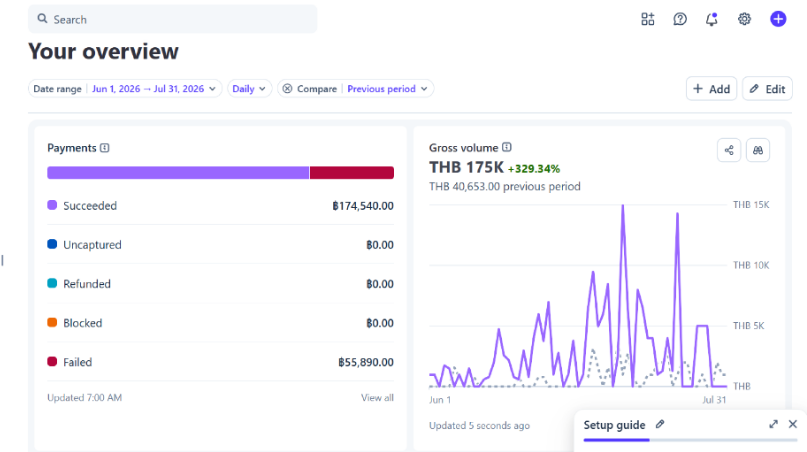Click the Gross volume share icon
Viewport: 807px width, 452px height.
[729, 150]
